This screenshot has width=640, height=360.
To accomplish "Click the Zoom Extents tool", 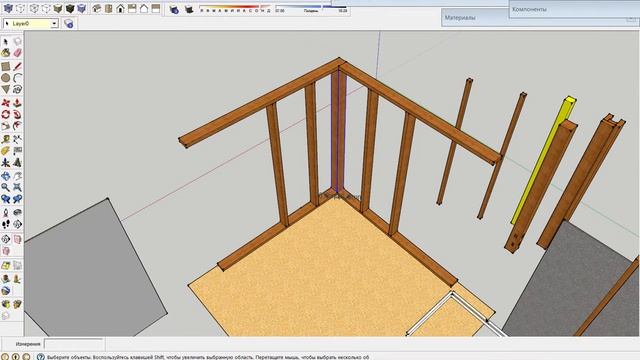I will (x=17, y=188).
